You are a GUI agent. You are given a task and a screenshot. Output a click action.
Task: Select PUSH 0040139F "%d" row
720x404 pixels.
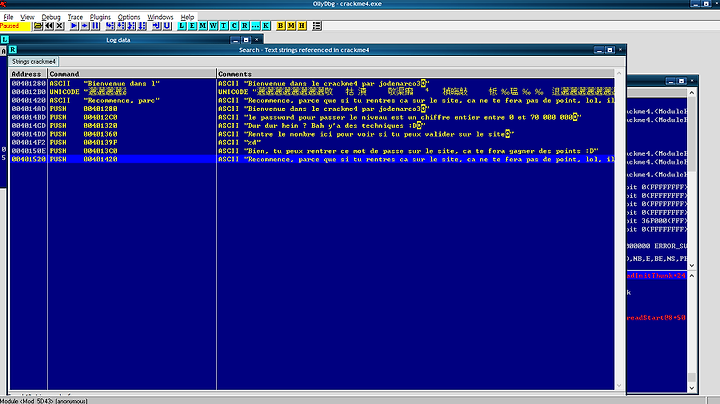pyautogui.click(x=312, y=142)
